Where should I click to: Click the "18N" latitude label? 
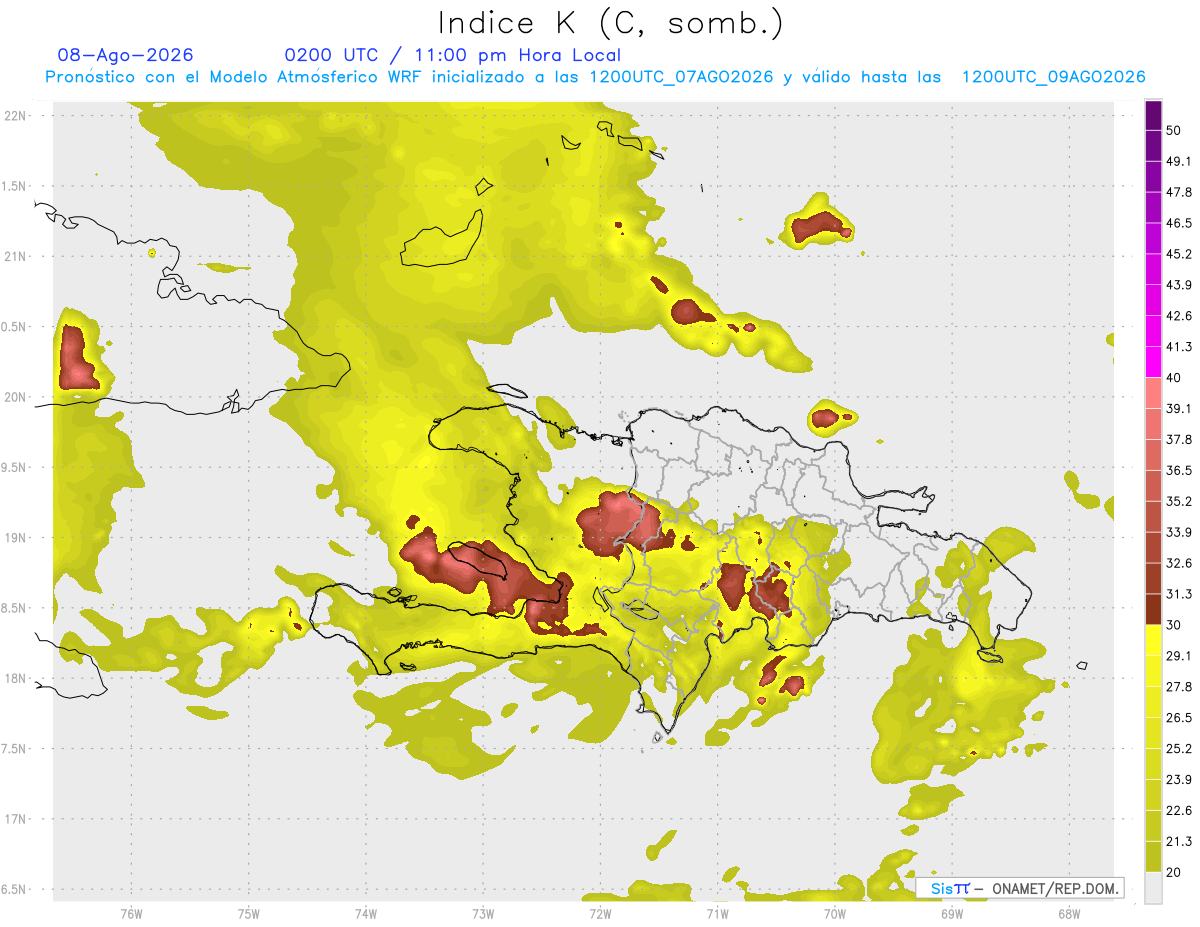pyautogui.click(x=16, y=679)
